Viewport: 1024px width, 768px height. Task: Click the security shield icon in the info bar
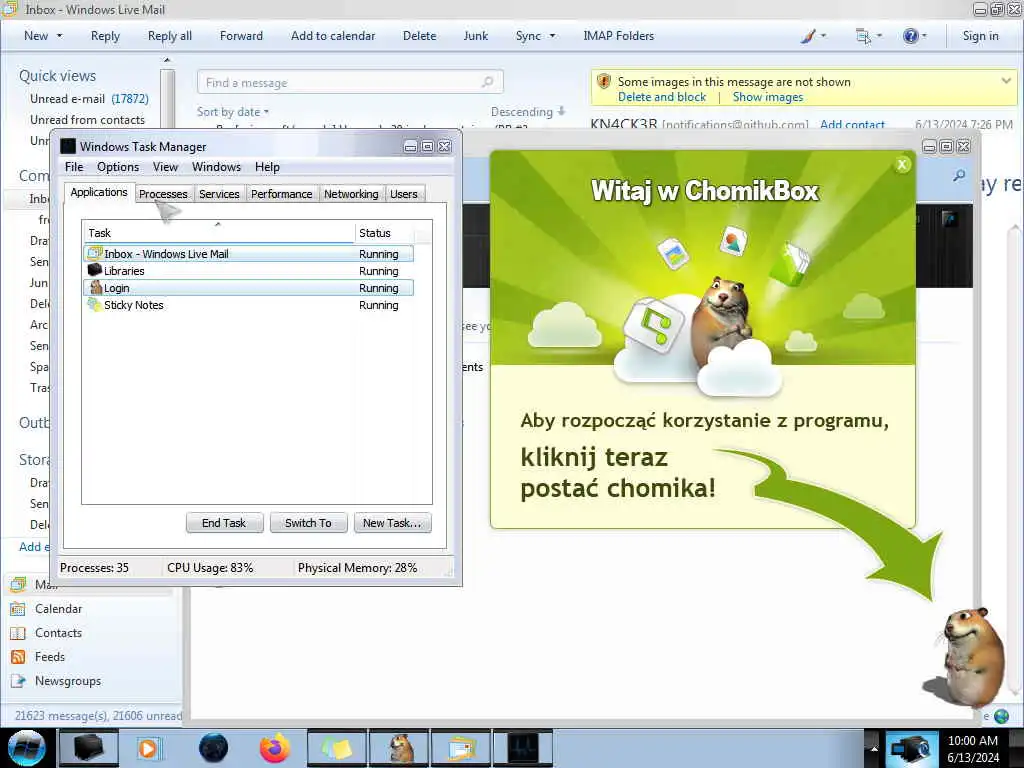(604, 82)
